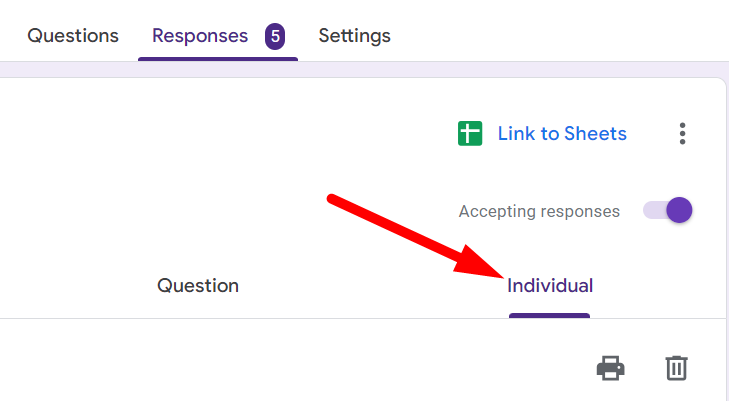Open the three-dot more options menu
The height and width of the screenshot is (401, 729).
[x=682, y=134]
